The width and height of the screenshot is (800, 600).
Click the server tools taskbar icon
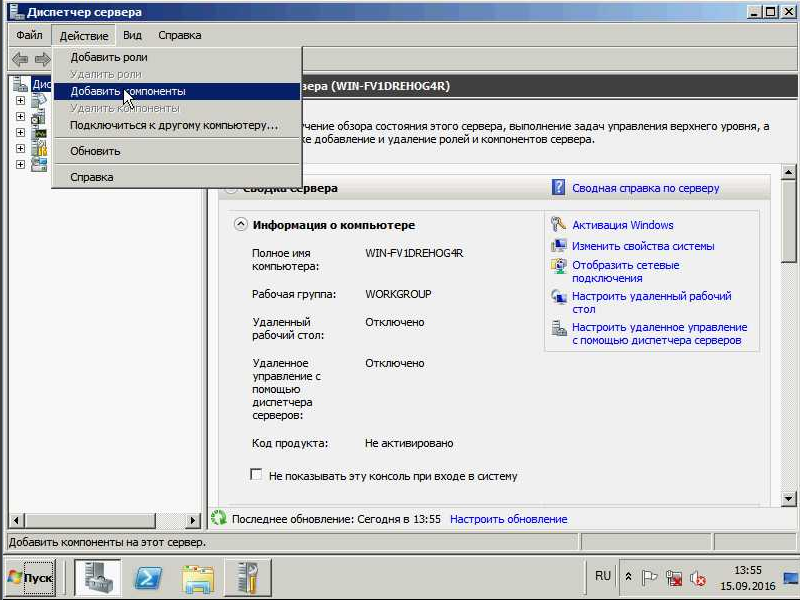tap(247, 578)
